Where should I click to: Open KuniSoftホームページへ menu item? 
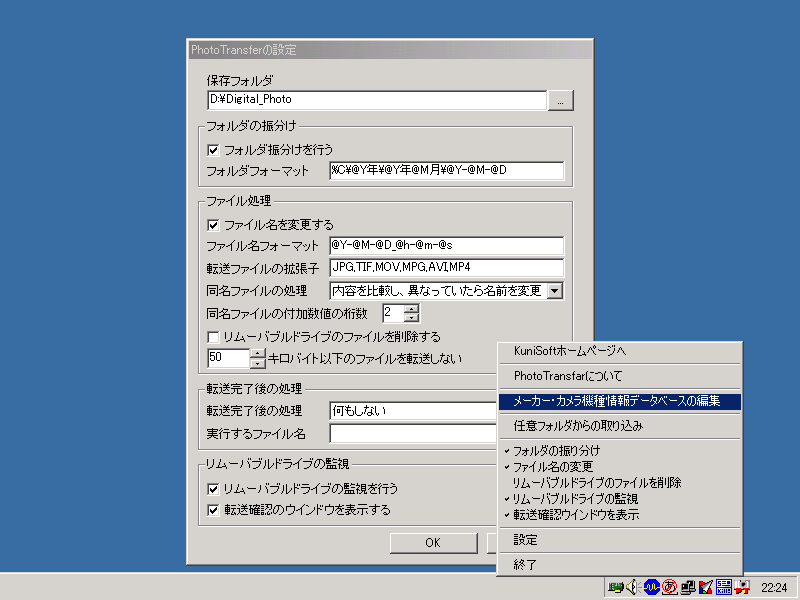point(620,351)
